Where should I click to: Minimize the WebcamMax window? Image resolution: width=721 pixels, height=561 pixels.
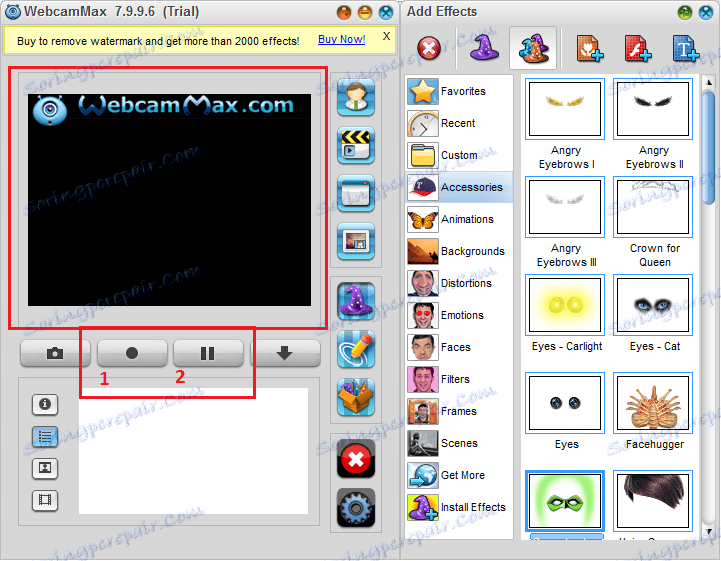365,12
